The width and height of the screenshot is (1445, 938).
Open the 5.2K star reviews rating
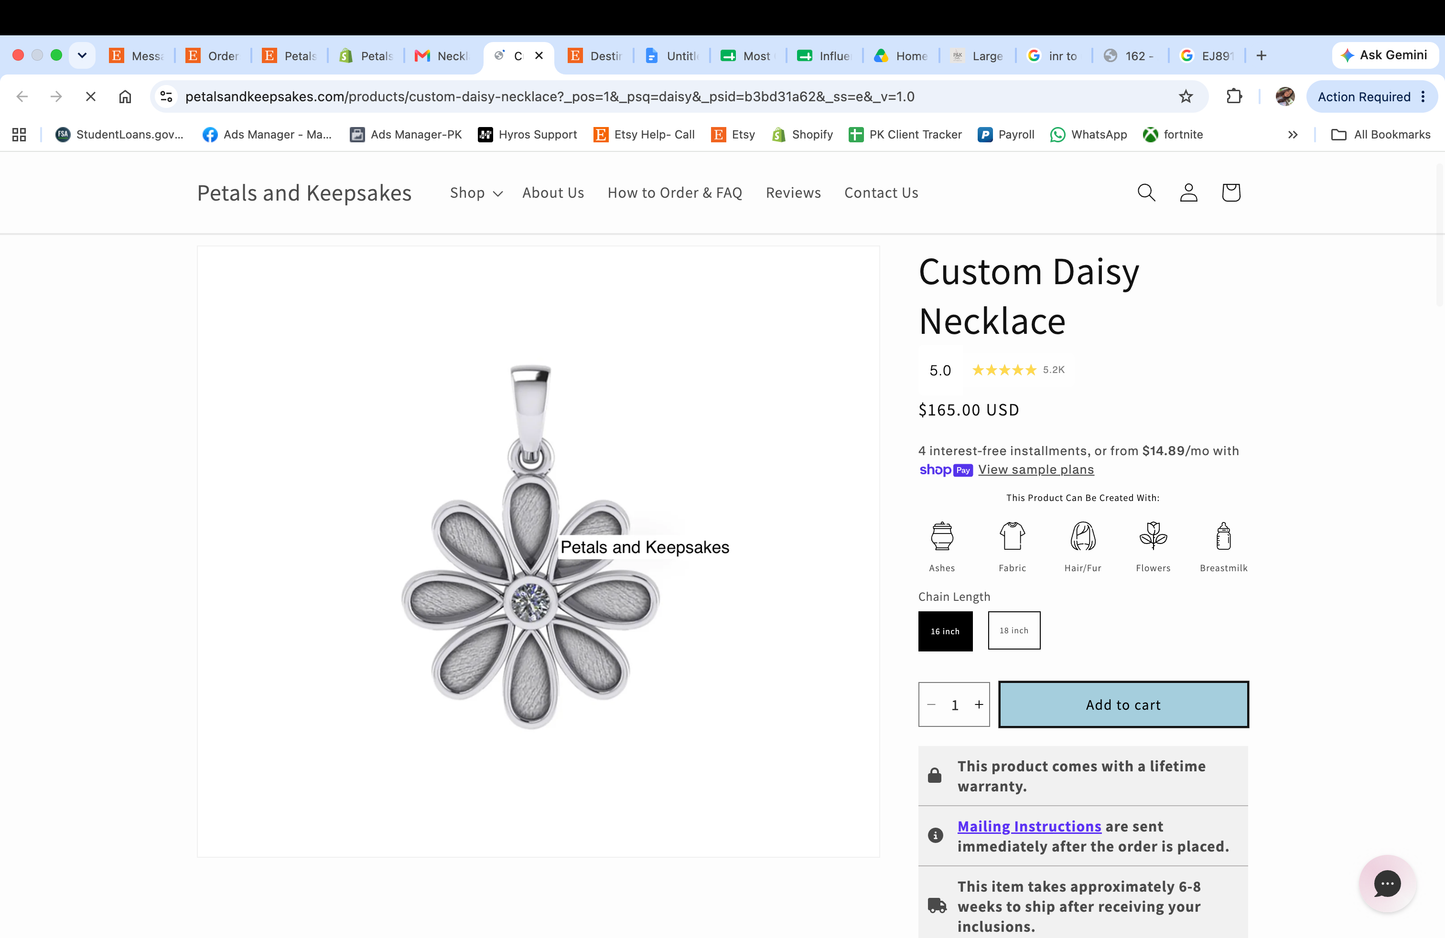tap(1018, 370)
